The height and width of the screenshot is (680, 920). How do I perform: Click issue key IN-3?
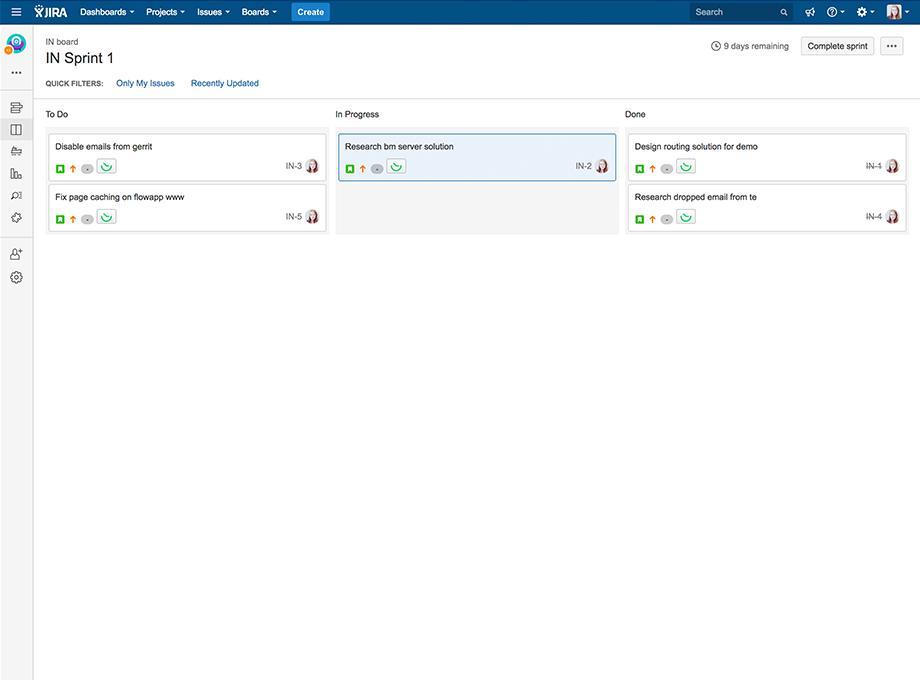tap(293, 166)
